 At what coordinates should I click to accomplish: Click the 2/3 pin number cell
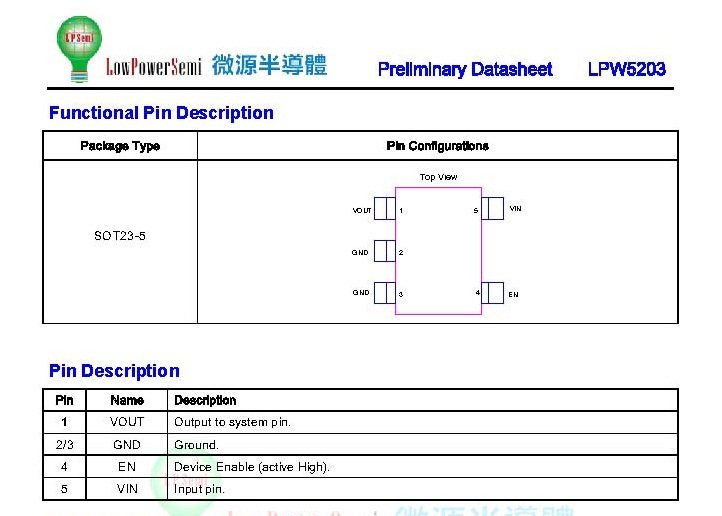[x=64, y=445]
